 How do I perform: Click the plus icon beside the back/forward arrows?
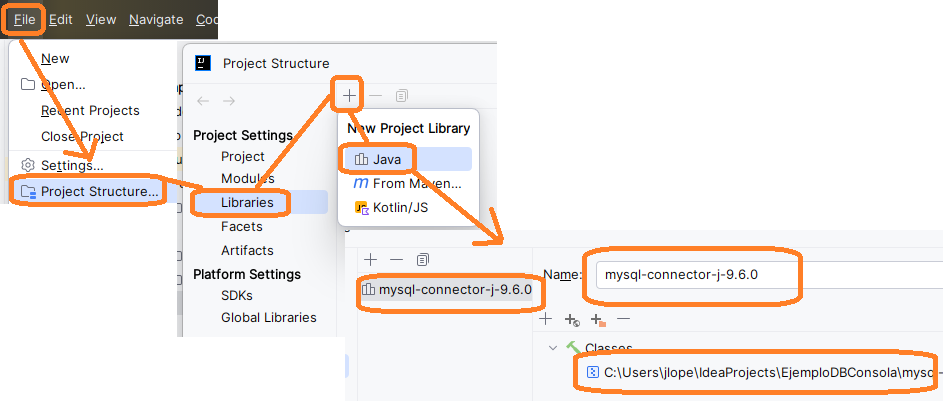pyautogui.click(x=349, y=95)
